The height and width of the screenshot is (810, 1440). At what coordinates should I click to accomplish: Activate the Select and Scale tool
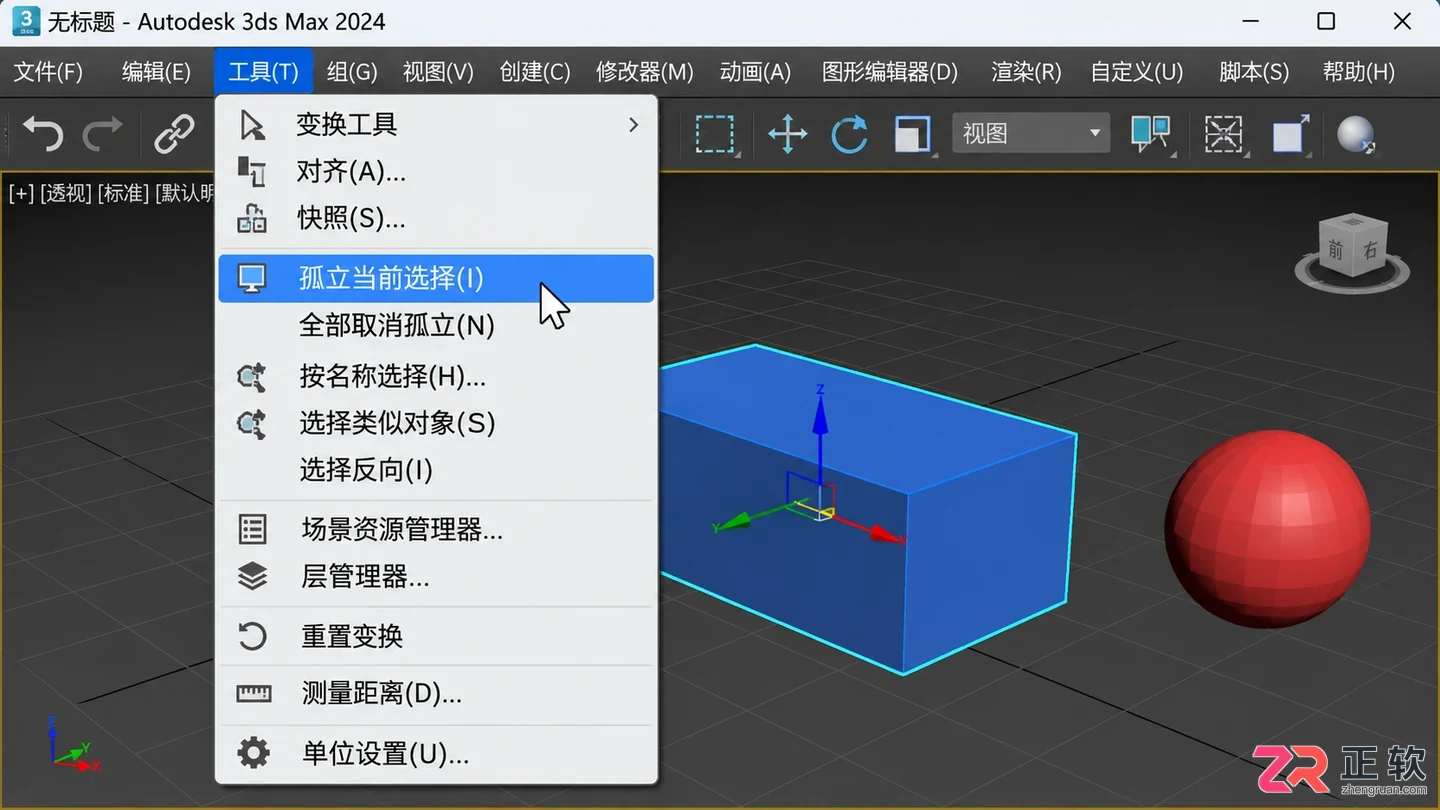coord(912,133)
